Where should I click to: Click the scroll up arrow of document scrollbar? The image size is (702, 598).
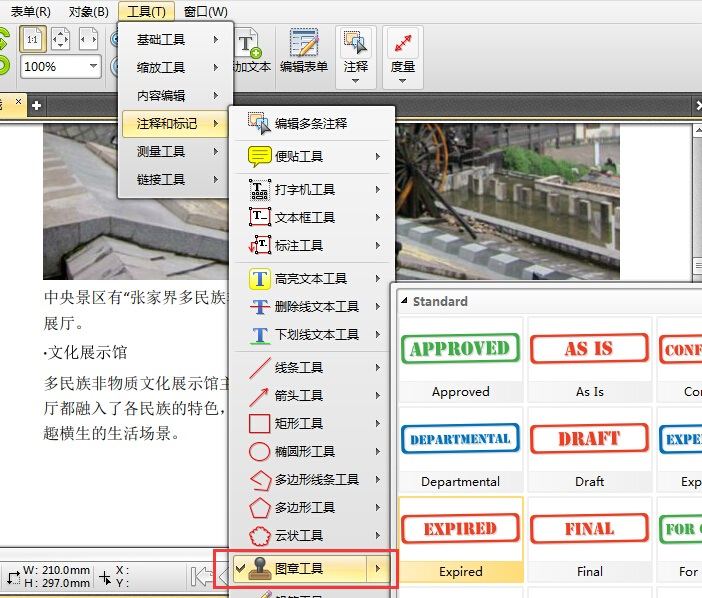click(698, 131)
